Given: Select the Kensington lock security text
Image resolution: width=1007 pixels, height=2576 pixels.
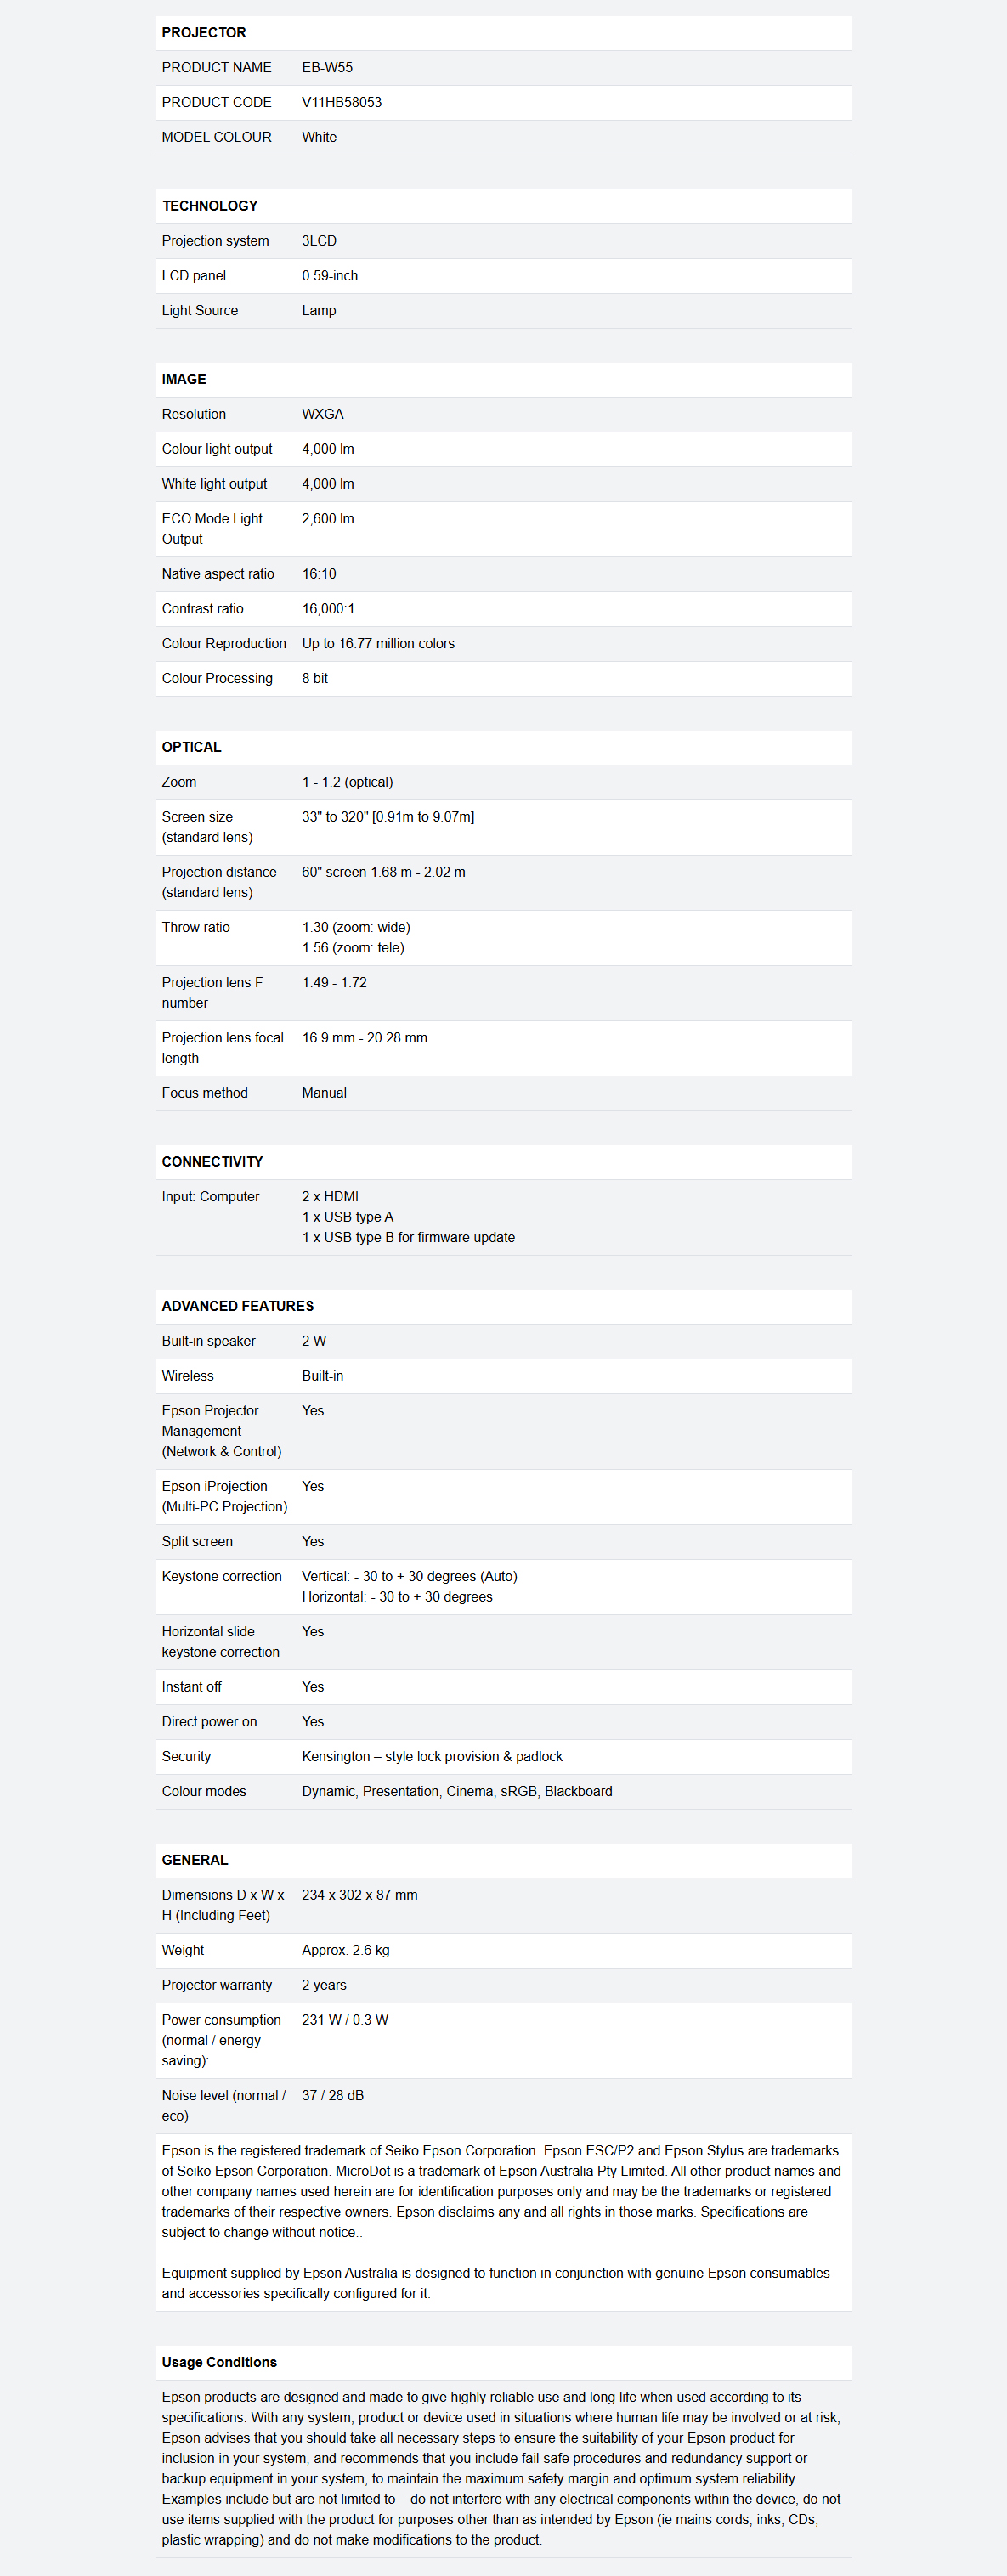Looking at the screenshot, I should pos(432,1756).
